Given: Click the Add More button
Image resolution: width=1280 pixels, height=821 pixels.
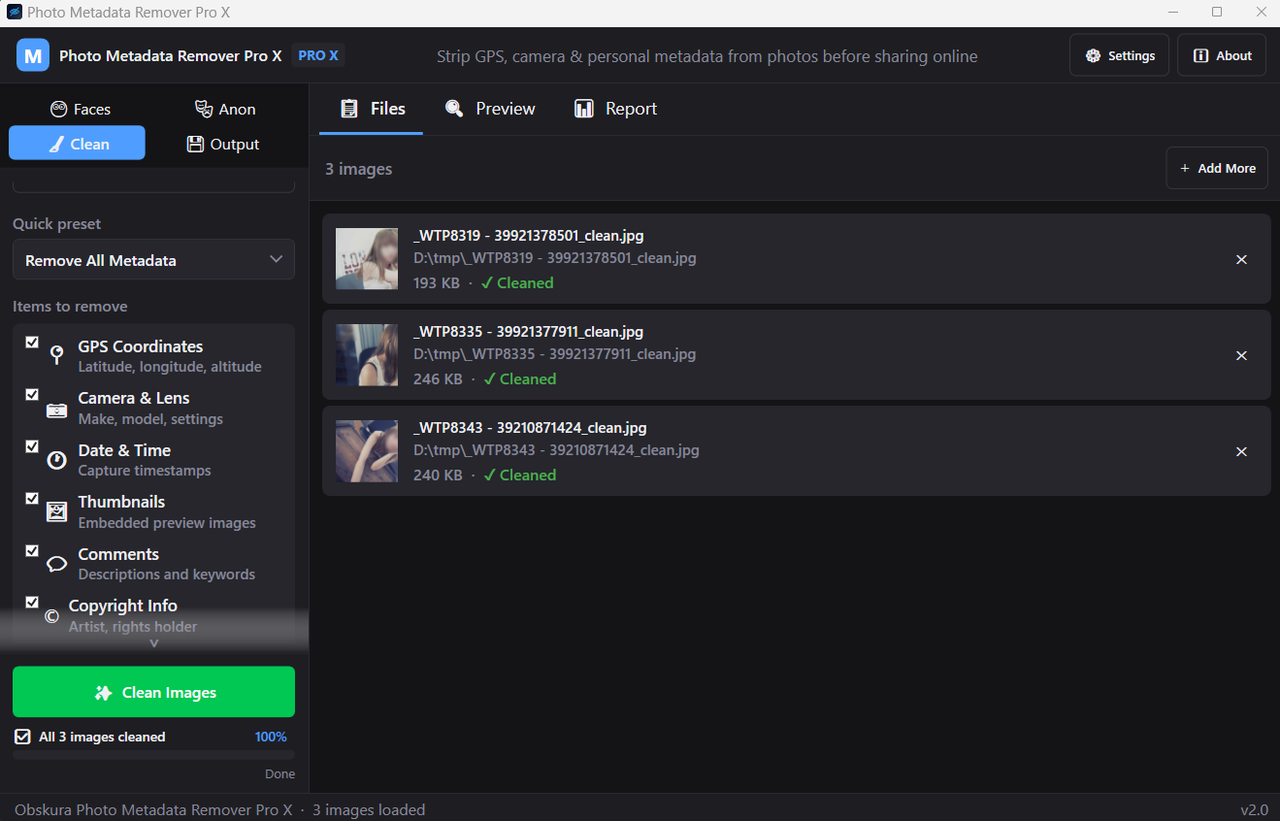Looking at the screenshot, I should (x=1217, y=168).
